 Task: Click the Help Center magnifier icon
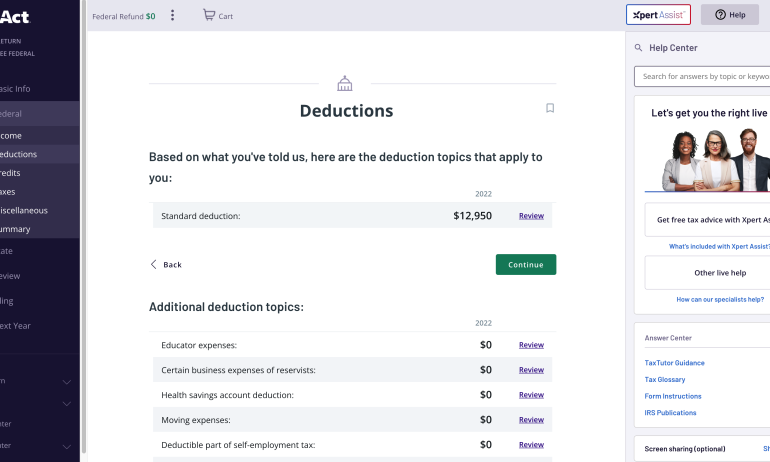click(638, 48)
